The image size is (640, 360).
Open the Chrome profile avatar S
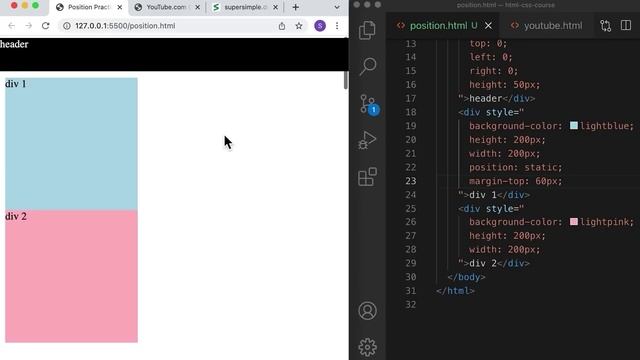[x=320, y=26]
